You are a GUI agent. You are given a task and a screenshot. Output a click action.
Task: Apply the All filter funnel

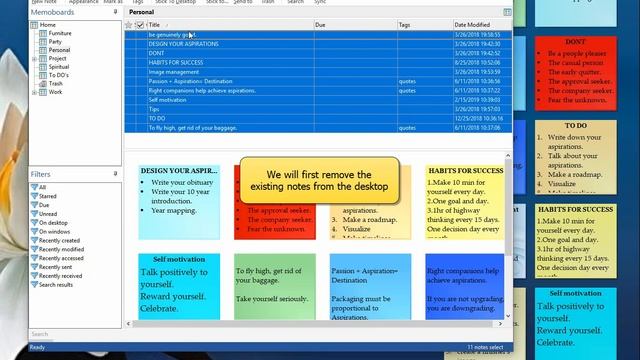point(34,187)
